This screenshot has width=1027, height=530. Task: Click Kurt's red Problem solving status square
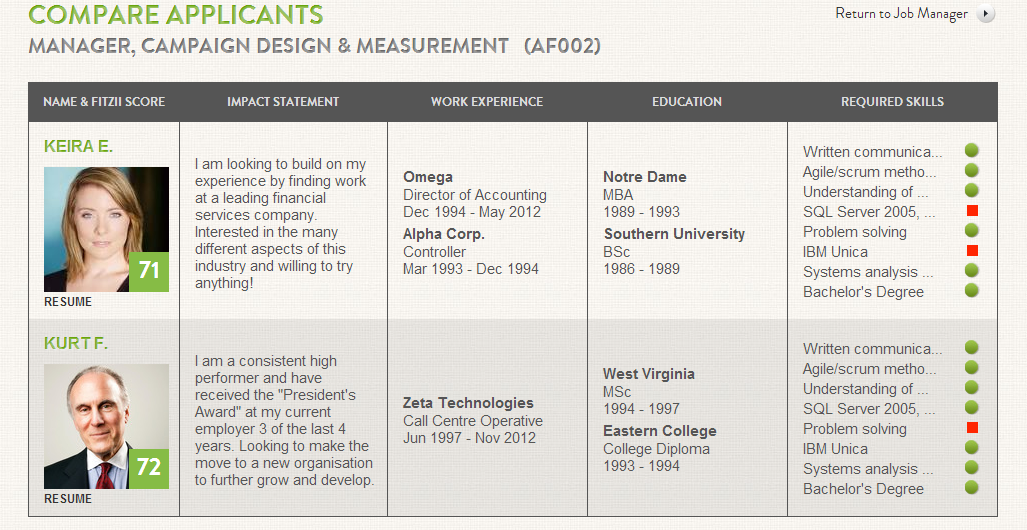[x=971, y=428]
